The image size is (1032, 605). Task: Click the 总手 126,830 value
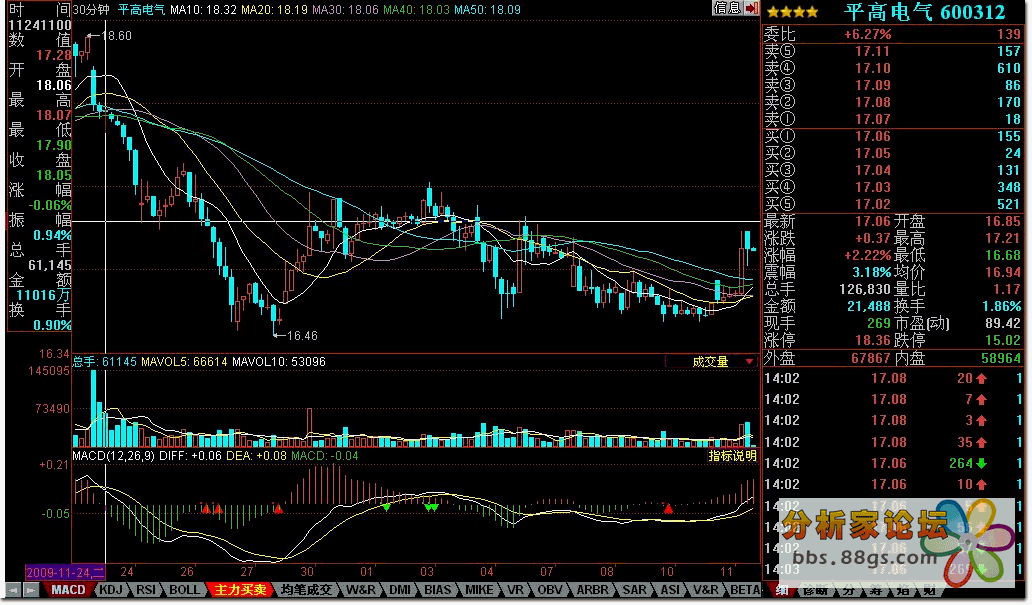point(864,289)
